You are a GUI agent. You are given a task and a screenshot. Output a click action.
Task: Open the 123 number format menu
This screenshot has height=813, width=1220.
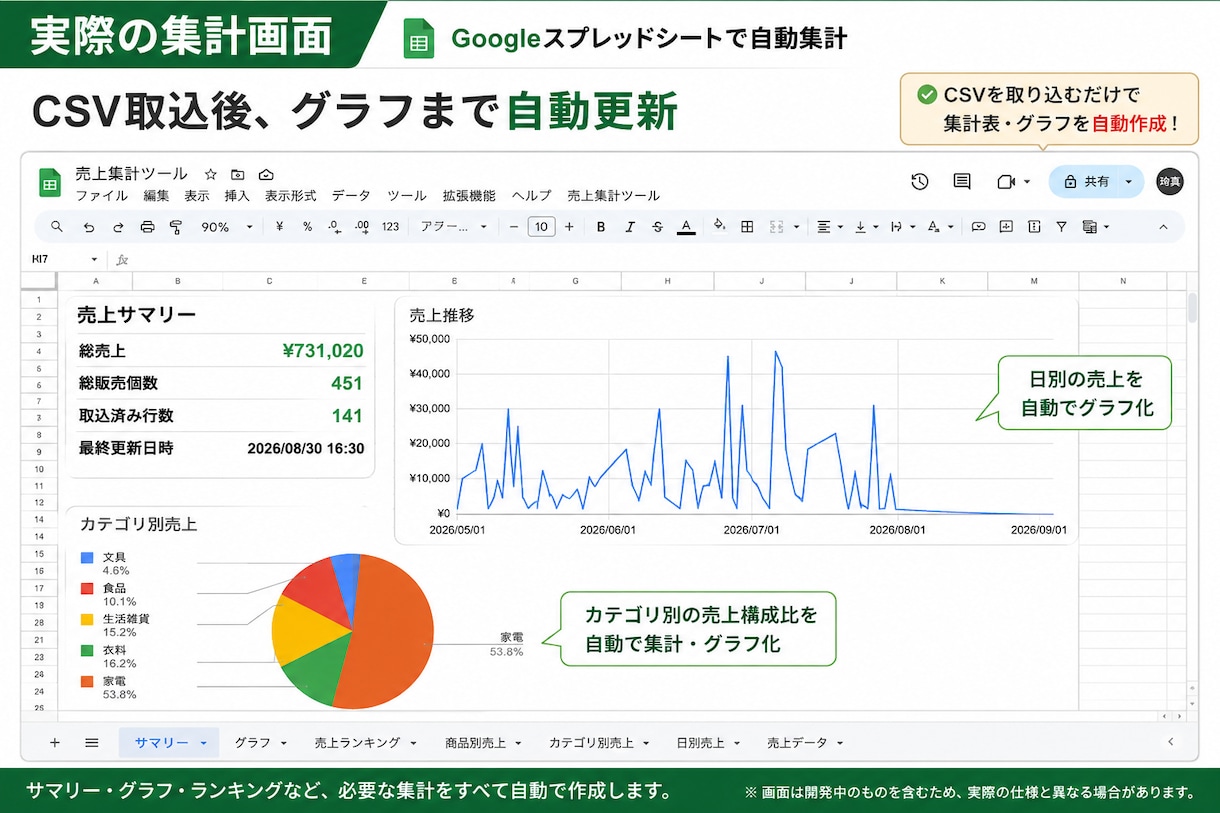tap(391, 227)
